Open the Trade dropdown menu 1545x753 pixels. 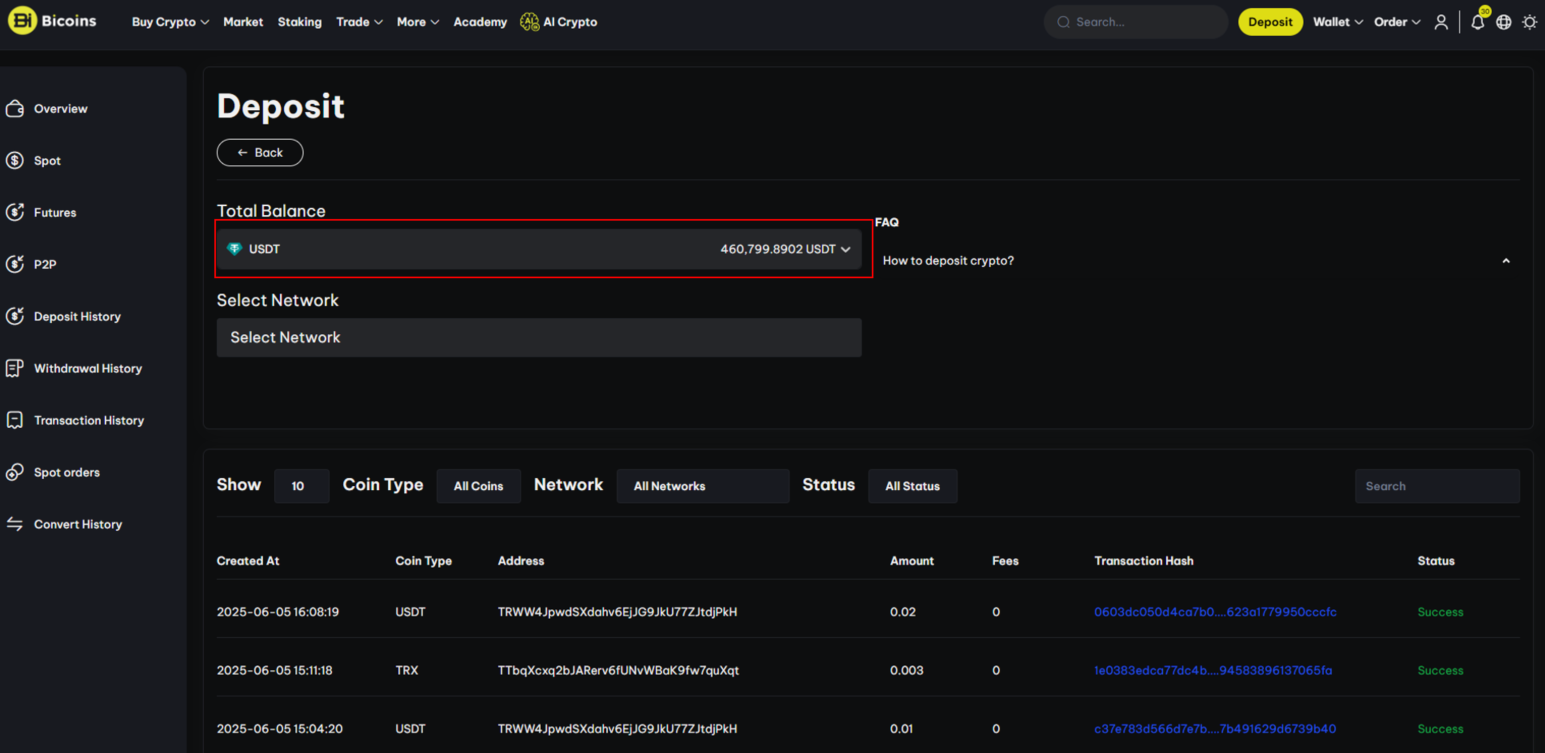360,22
